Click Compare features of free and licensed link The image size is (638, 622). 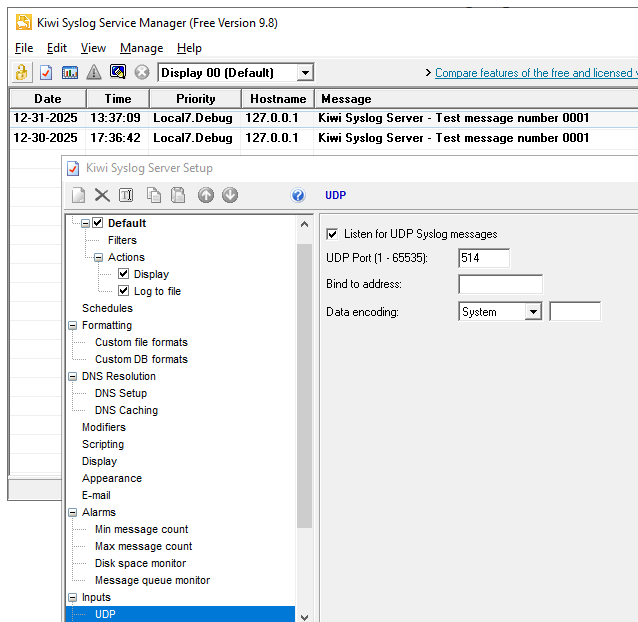point(535,73)
